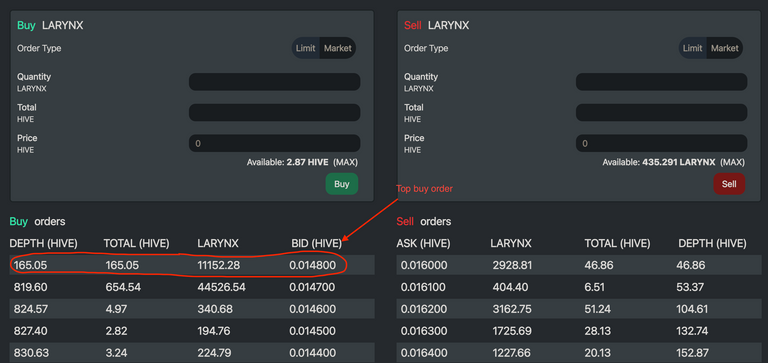Click the 20.13 total in Sell orders

click(x=597, y=353)
